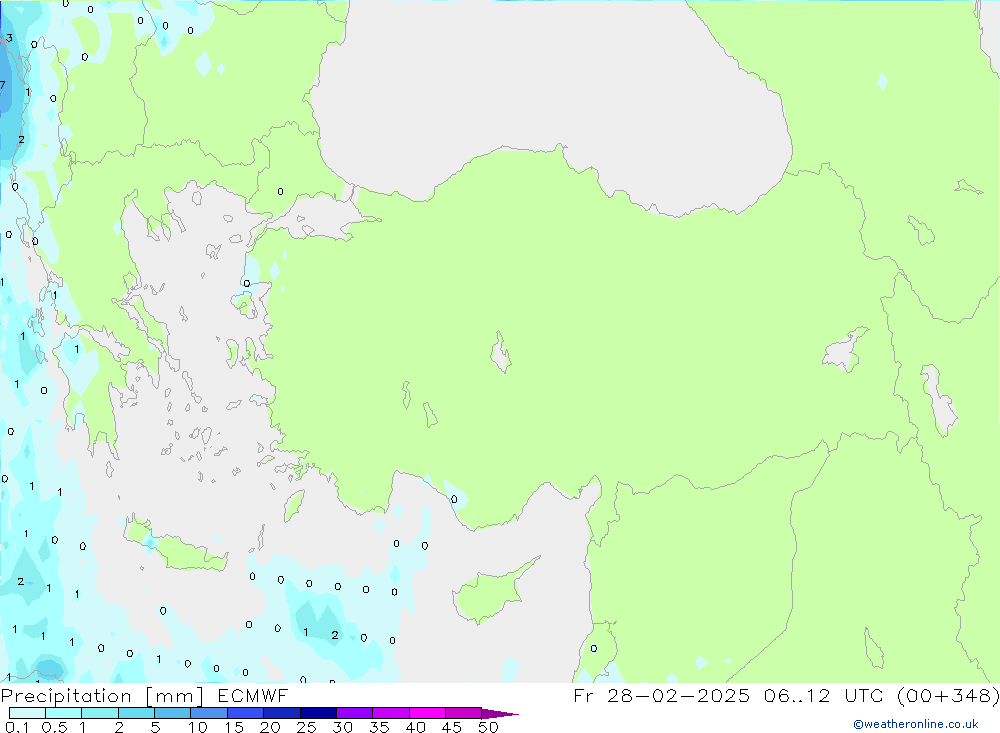The width and height of the screenshot is (1000, 733).
Task: Click the precipitation value '7' on the map
Action: [3, 85]
